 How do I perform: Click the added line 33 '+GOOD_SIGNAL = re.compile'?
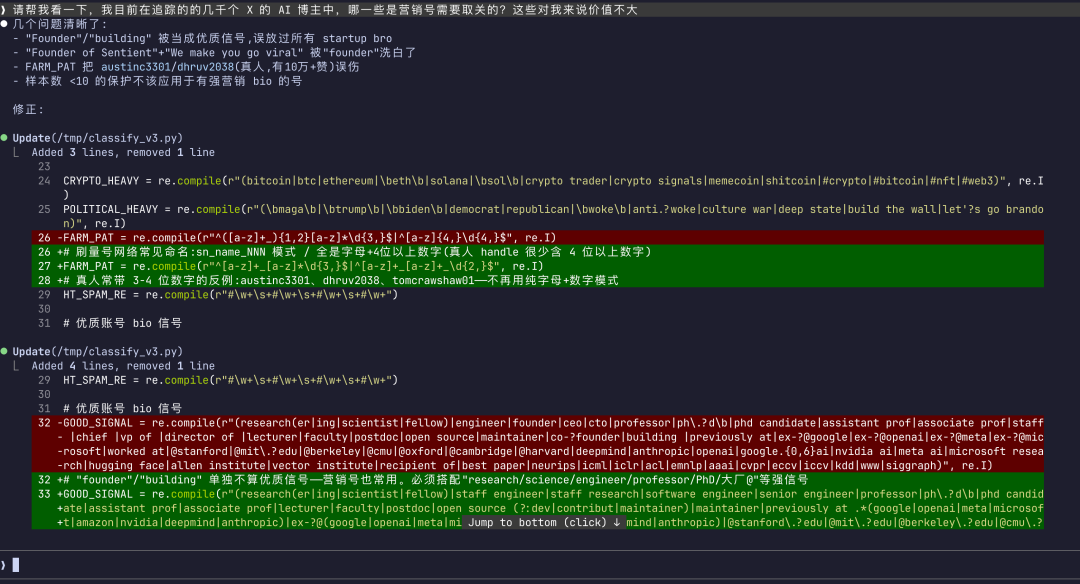[x=537, y=508]
